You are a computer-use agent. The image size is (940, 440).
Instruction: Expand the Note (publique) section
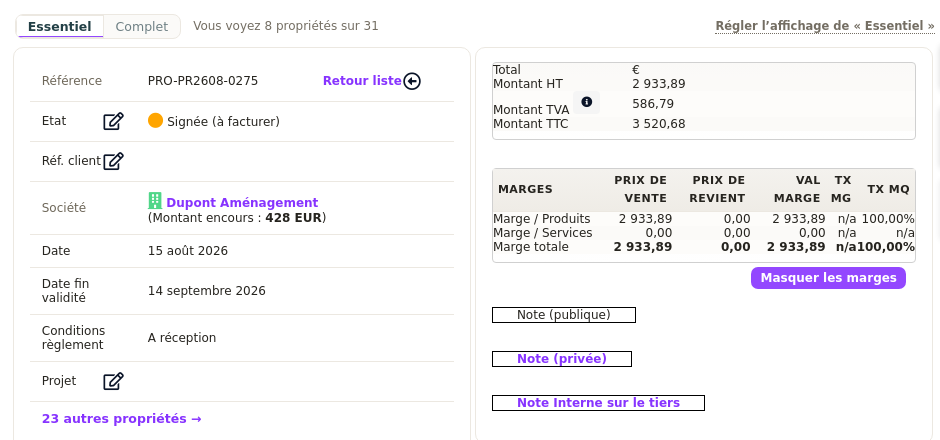click(x=564, y=315)
